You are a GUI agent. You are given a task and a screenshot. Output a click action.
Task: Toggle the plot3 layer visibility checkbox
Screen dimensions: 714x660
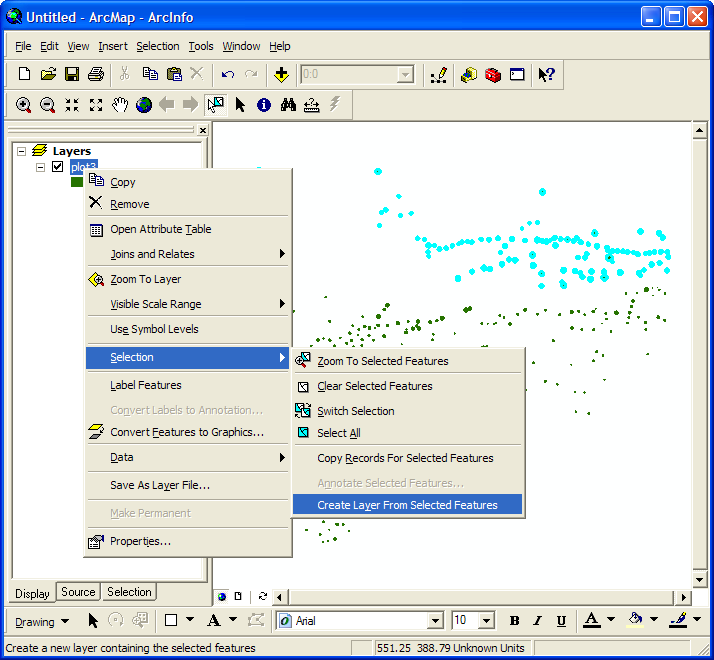tap(57, 167)
